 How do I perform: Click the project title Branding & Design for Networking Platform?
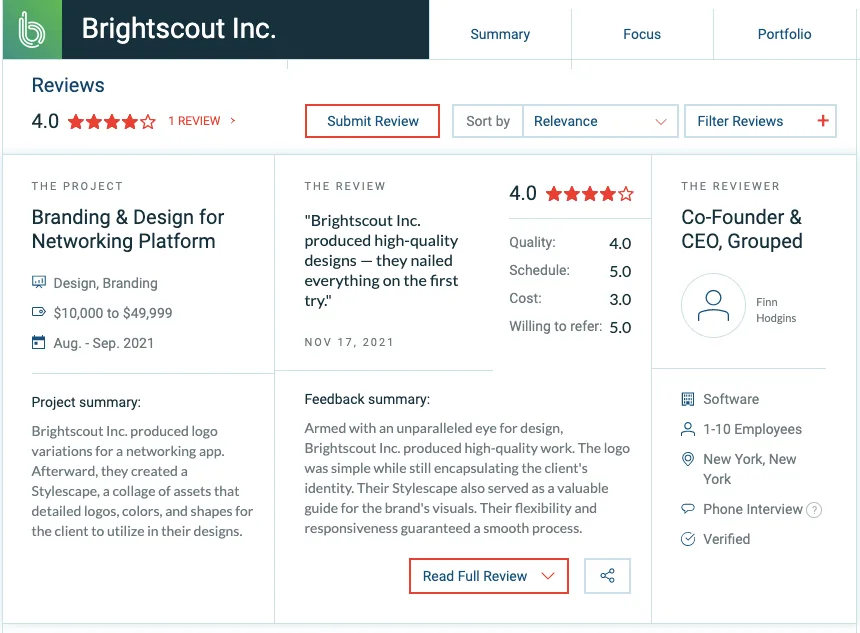(x=128, y=229)
